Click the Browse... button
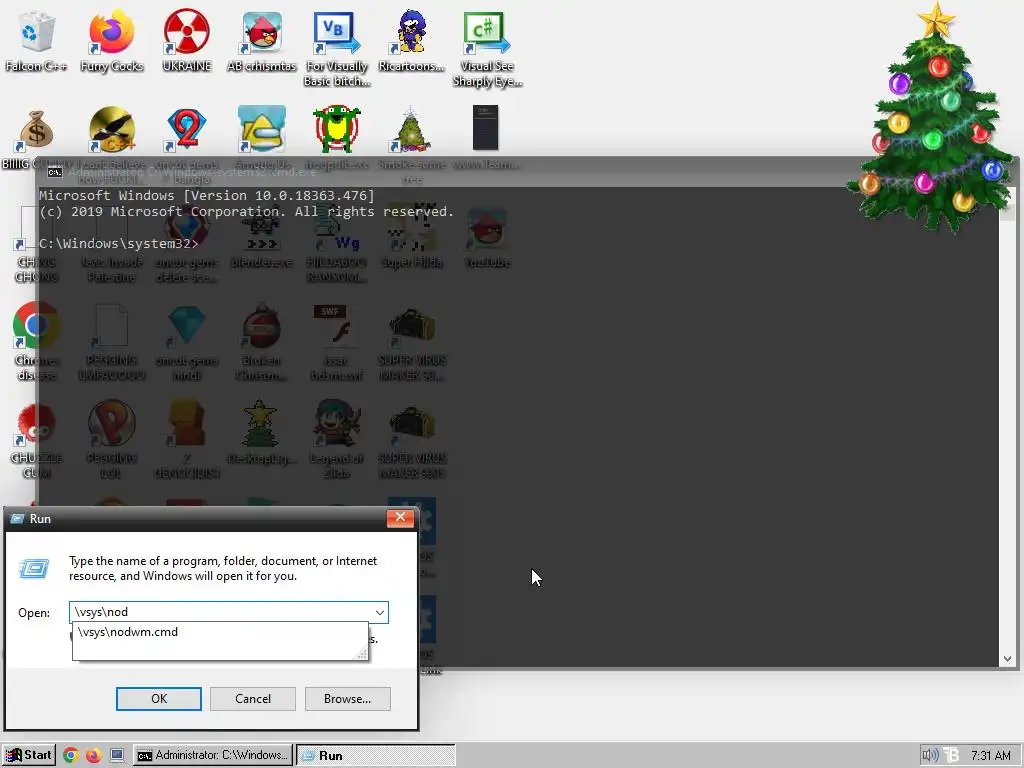The image size is (1024, 768). pos(347,699)
